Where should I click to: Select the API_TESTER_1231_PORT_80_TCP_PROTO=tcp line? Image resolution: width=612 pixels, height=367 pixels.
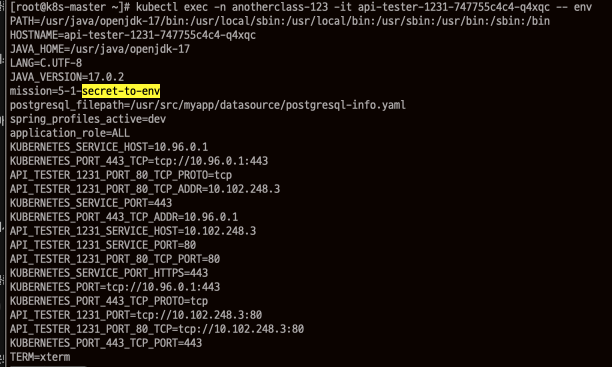coord(121,175)
